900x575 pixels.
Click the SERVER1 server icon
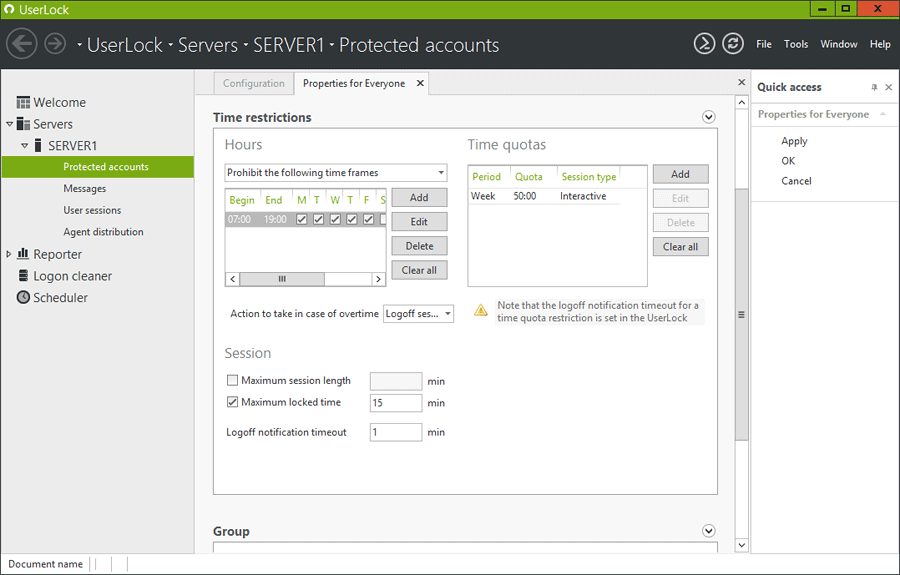pos(38,145)
